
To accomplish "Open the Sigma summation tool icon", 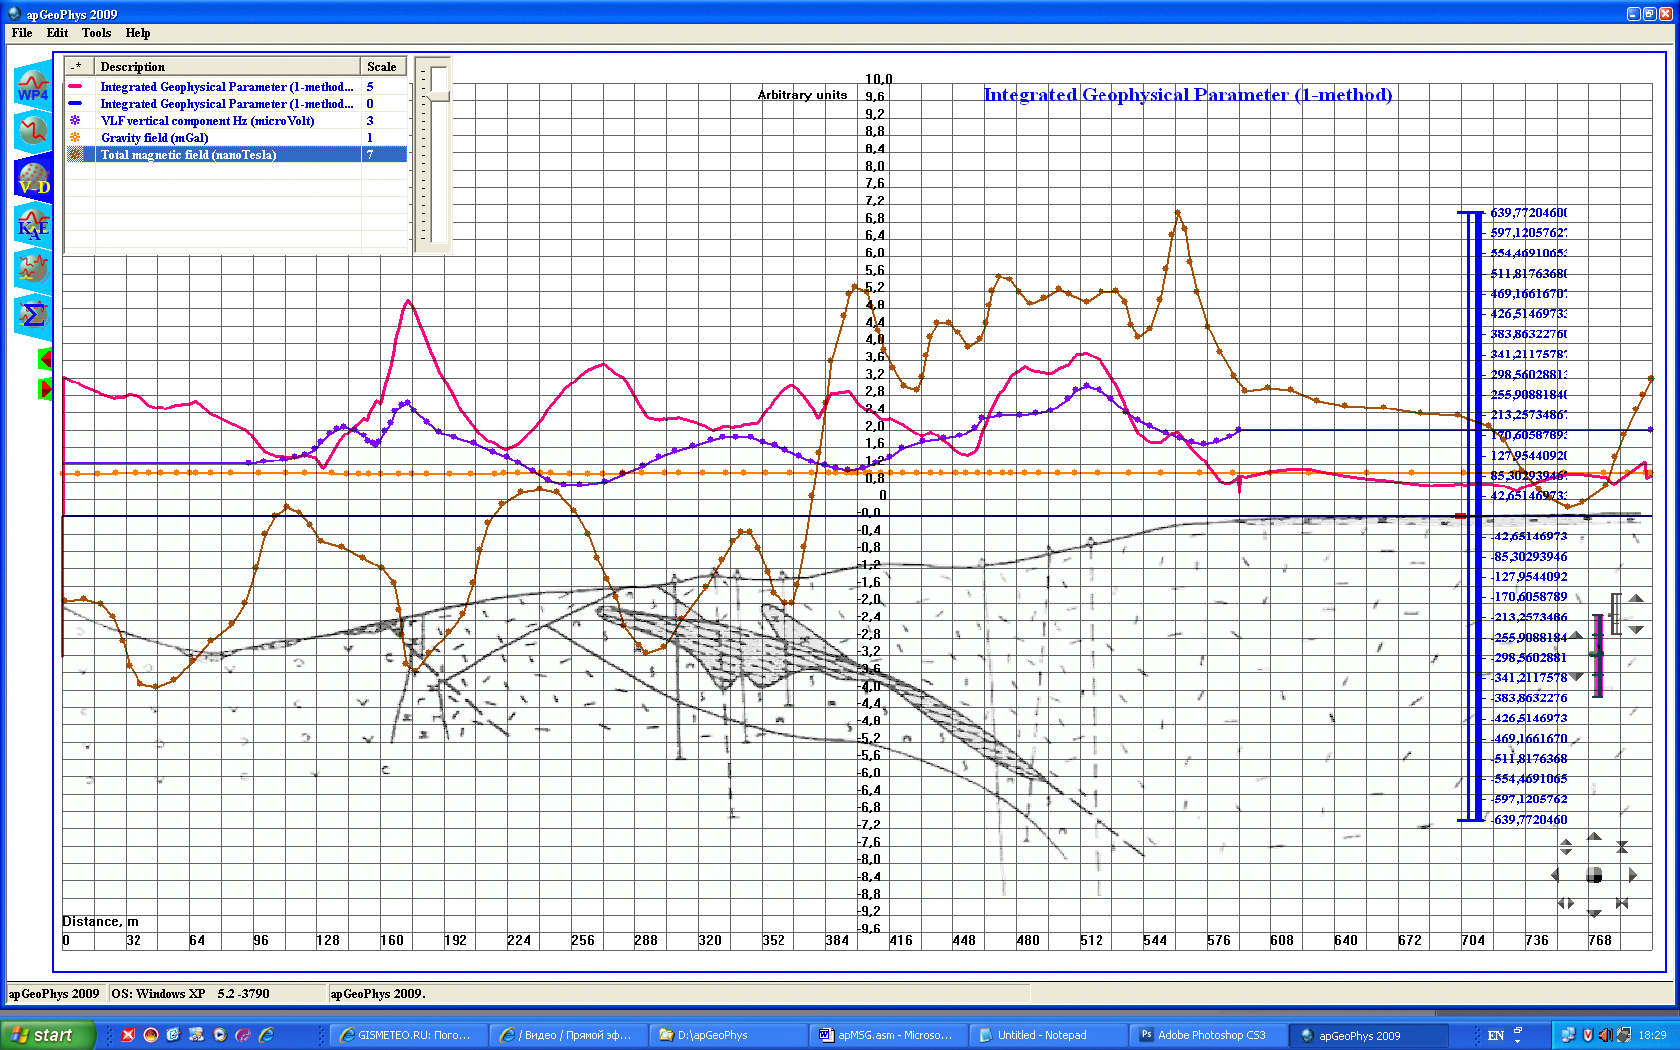I will (33, 315).
